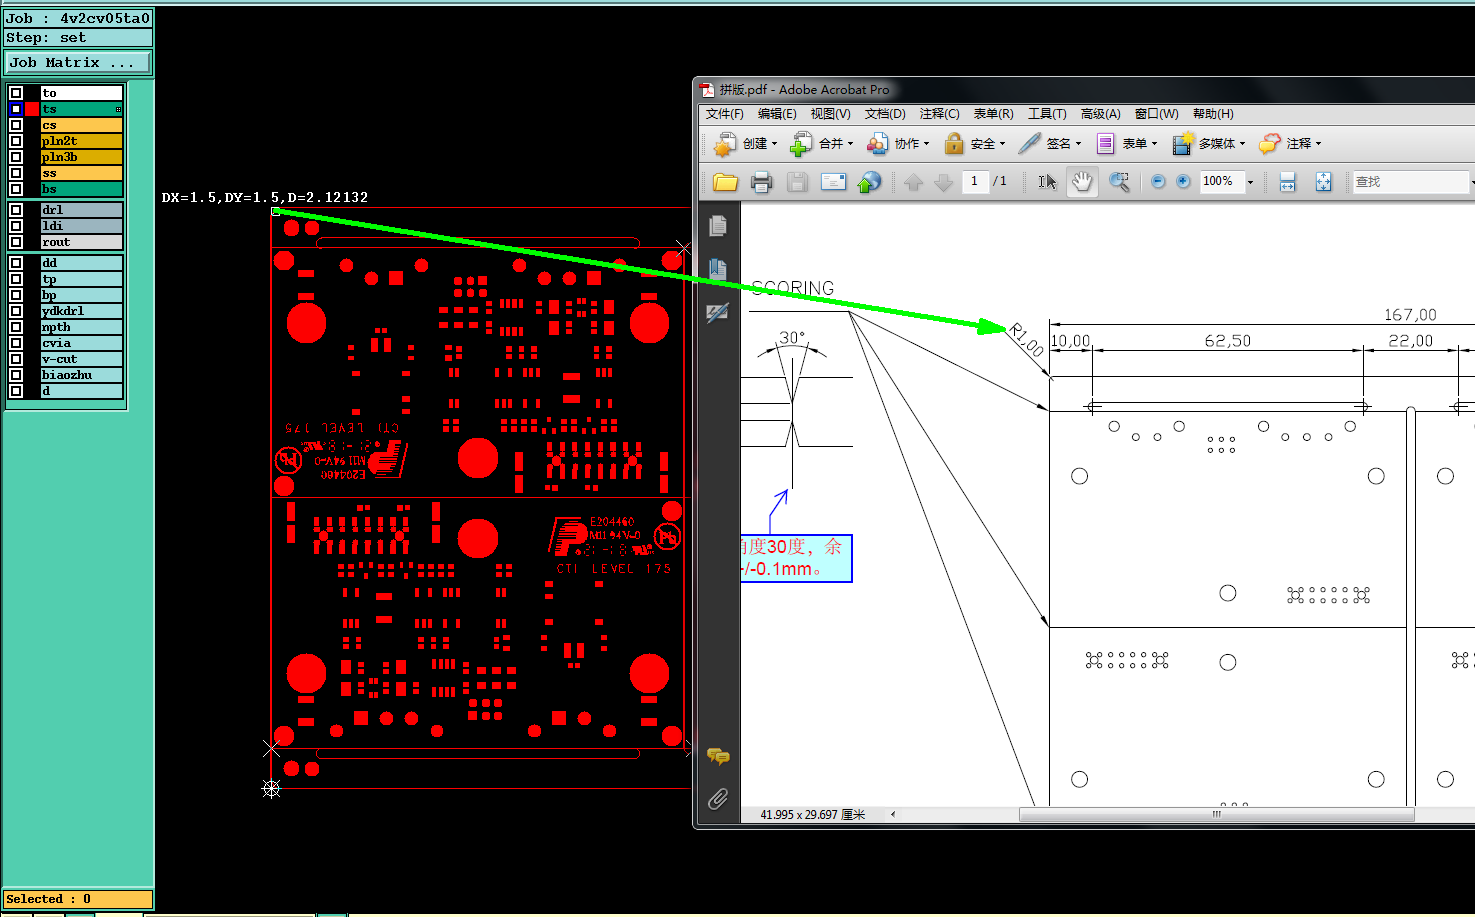This screenshot has width=1475, height=917.
Task: Open 工具(T) menu in Acrobat
Action: pyautogui.click(x=1047, y=114)
